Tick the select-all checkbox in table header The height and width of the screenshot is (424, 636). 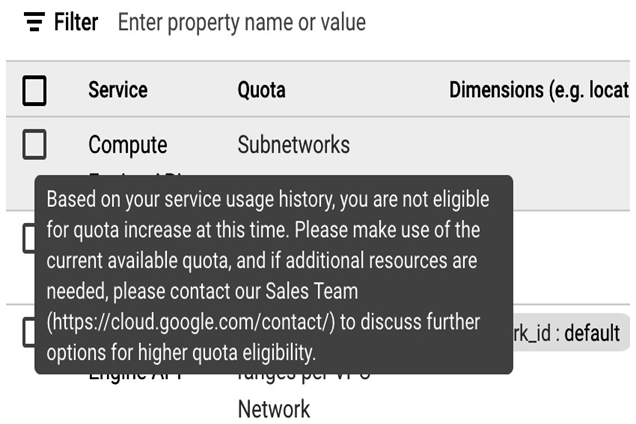(x=34, y=90)
